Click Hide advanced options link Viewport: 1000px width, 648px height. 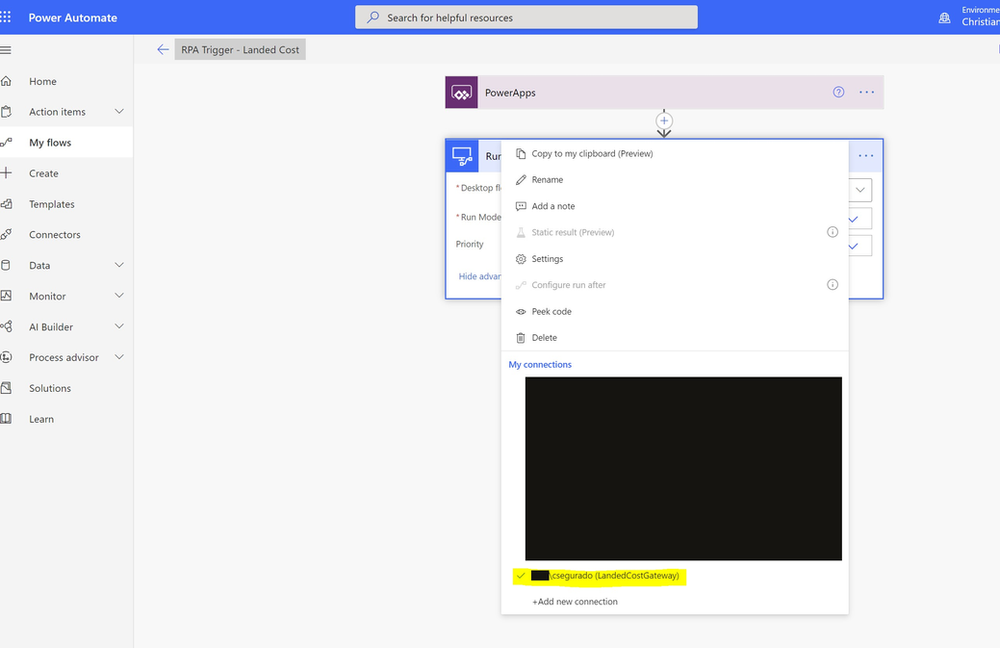[x=480, y=276]
